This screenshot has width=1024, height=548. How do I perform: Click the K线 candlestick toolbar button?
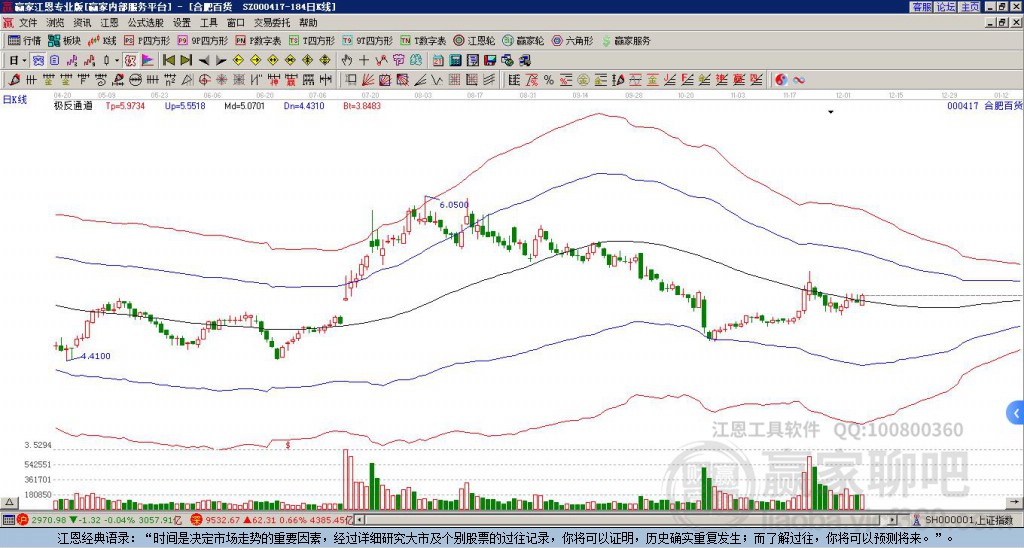pos(102,40)
